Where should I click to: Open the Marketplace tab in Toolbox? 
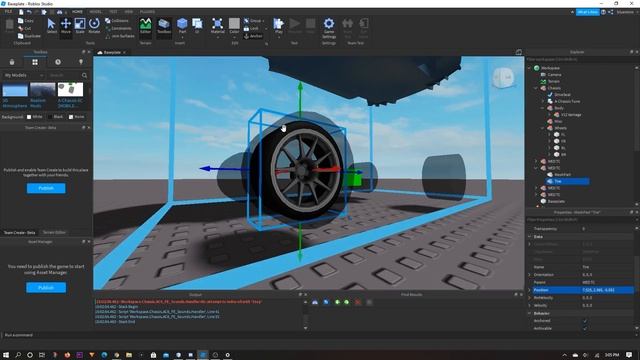click(12, 62)
